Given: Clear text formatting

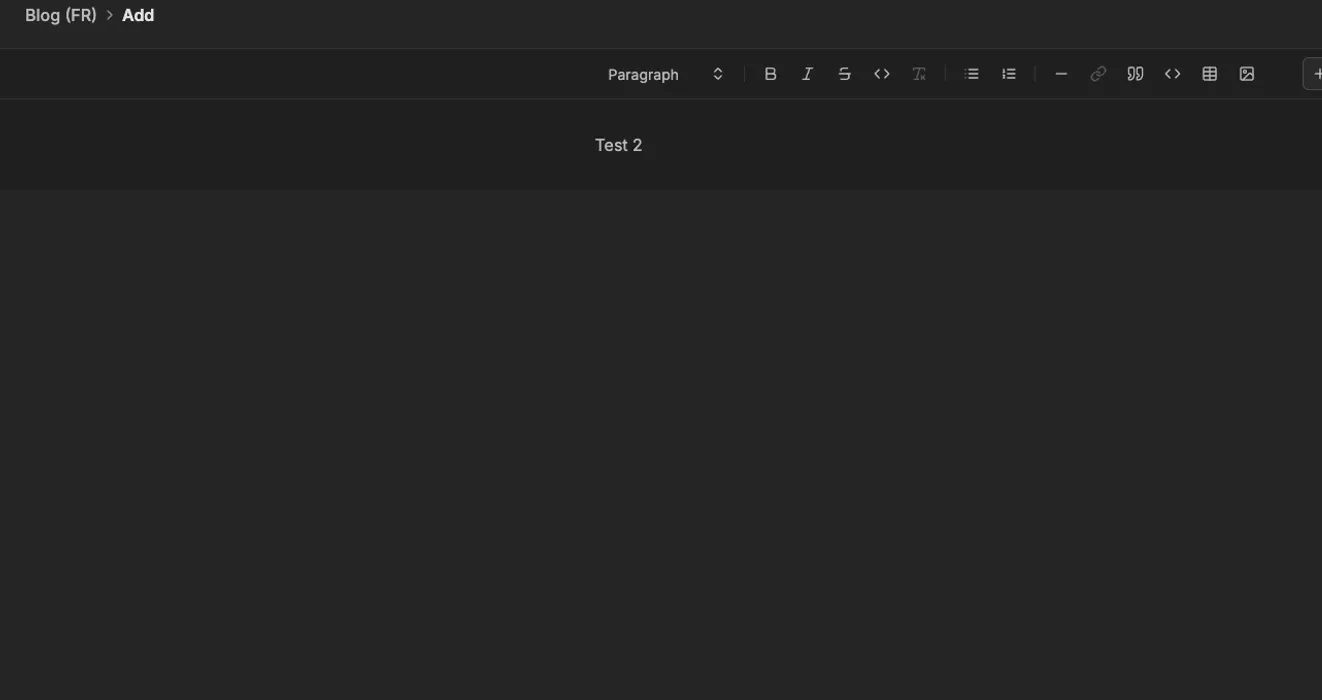Looking at the screenshot, I should coord(919,74).
